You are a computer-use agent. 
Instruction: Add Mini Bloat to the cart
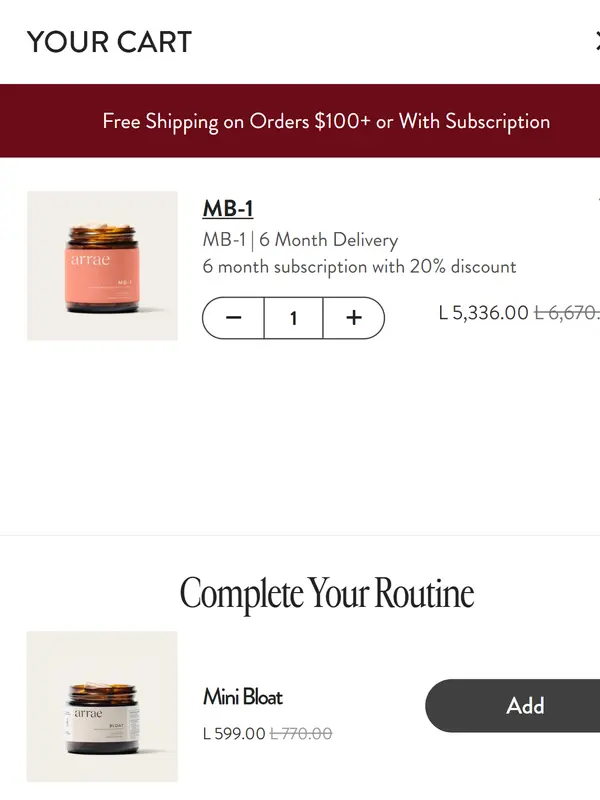(x=513, y=706)
